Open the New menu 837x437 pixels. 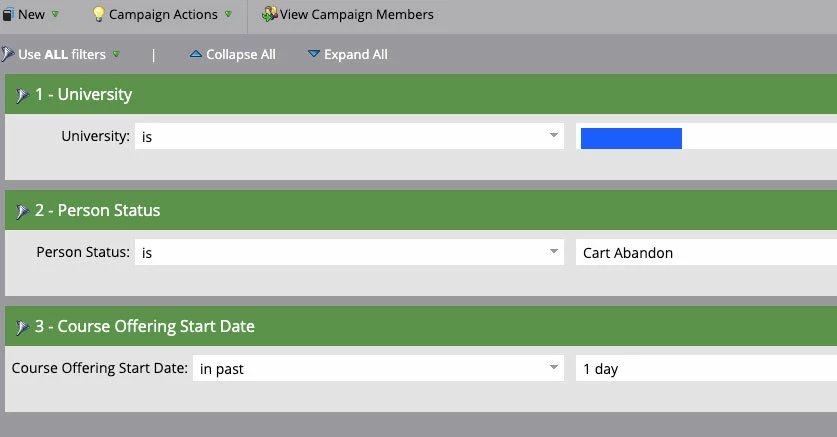[30, 14]
